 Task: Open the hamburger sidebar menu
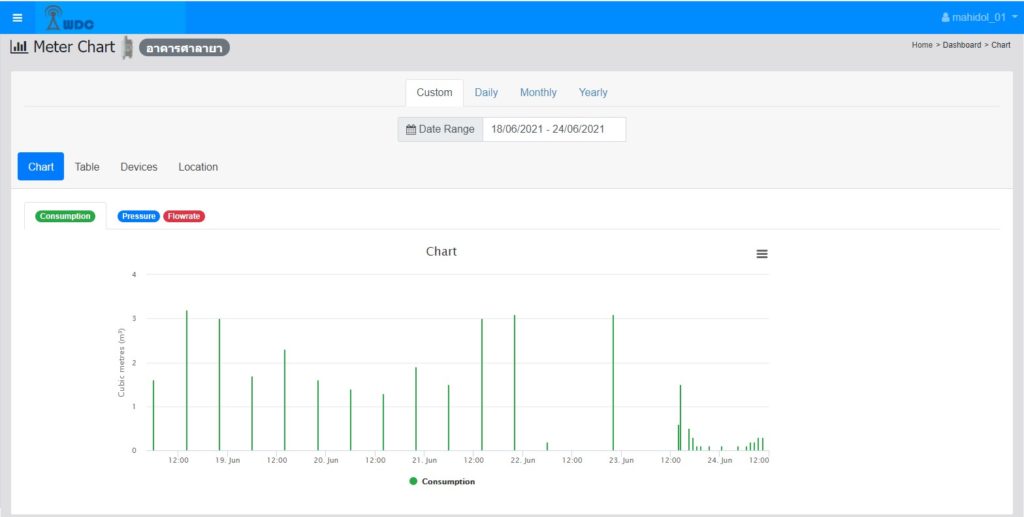tap(17, 18)
